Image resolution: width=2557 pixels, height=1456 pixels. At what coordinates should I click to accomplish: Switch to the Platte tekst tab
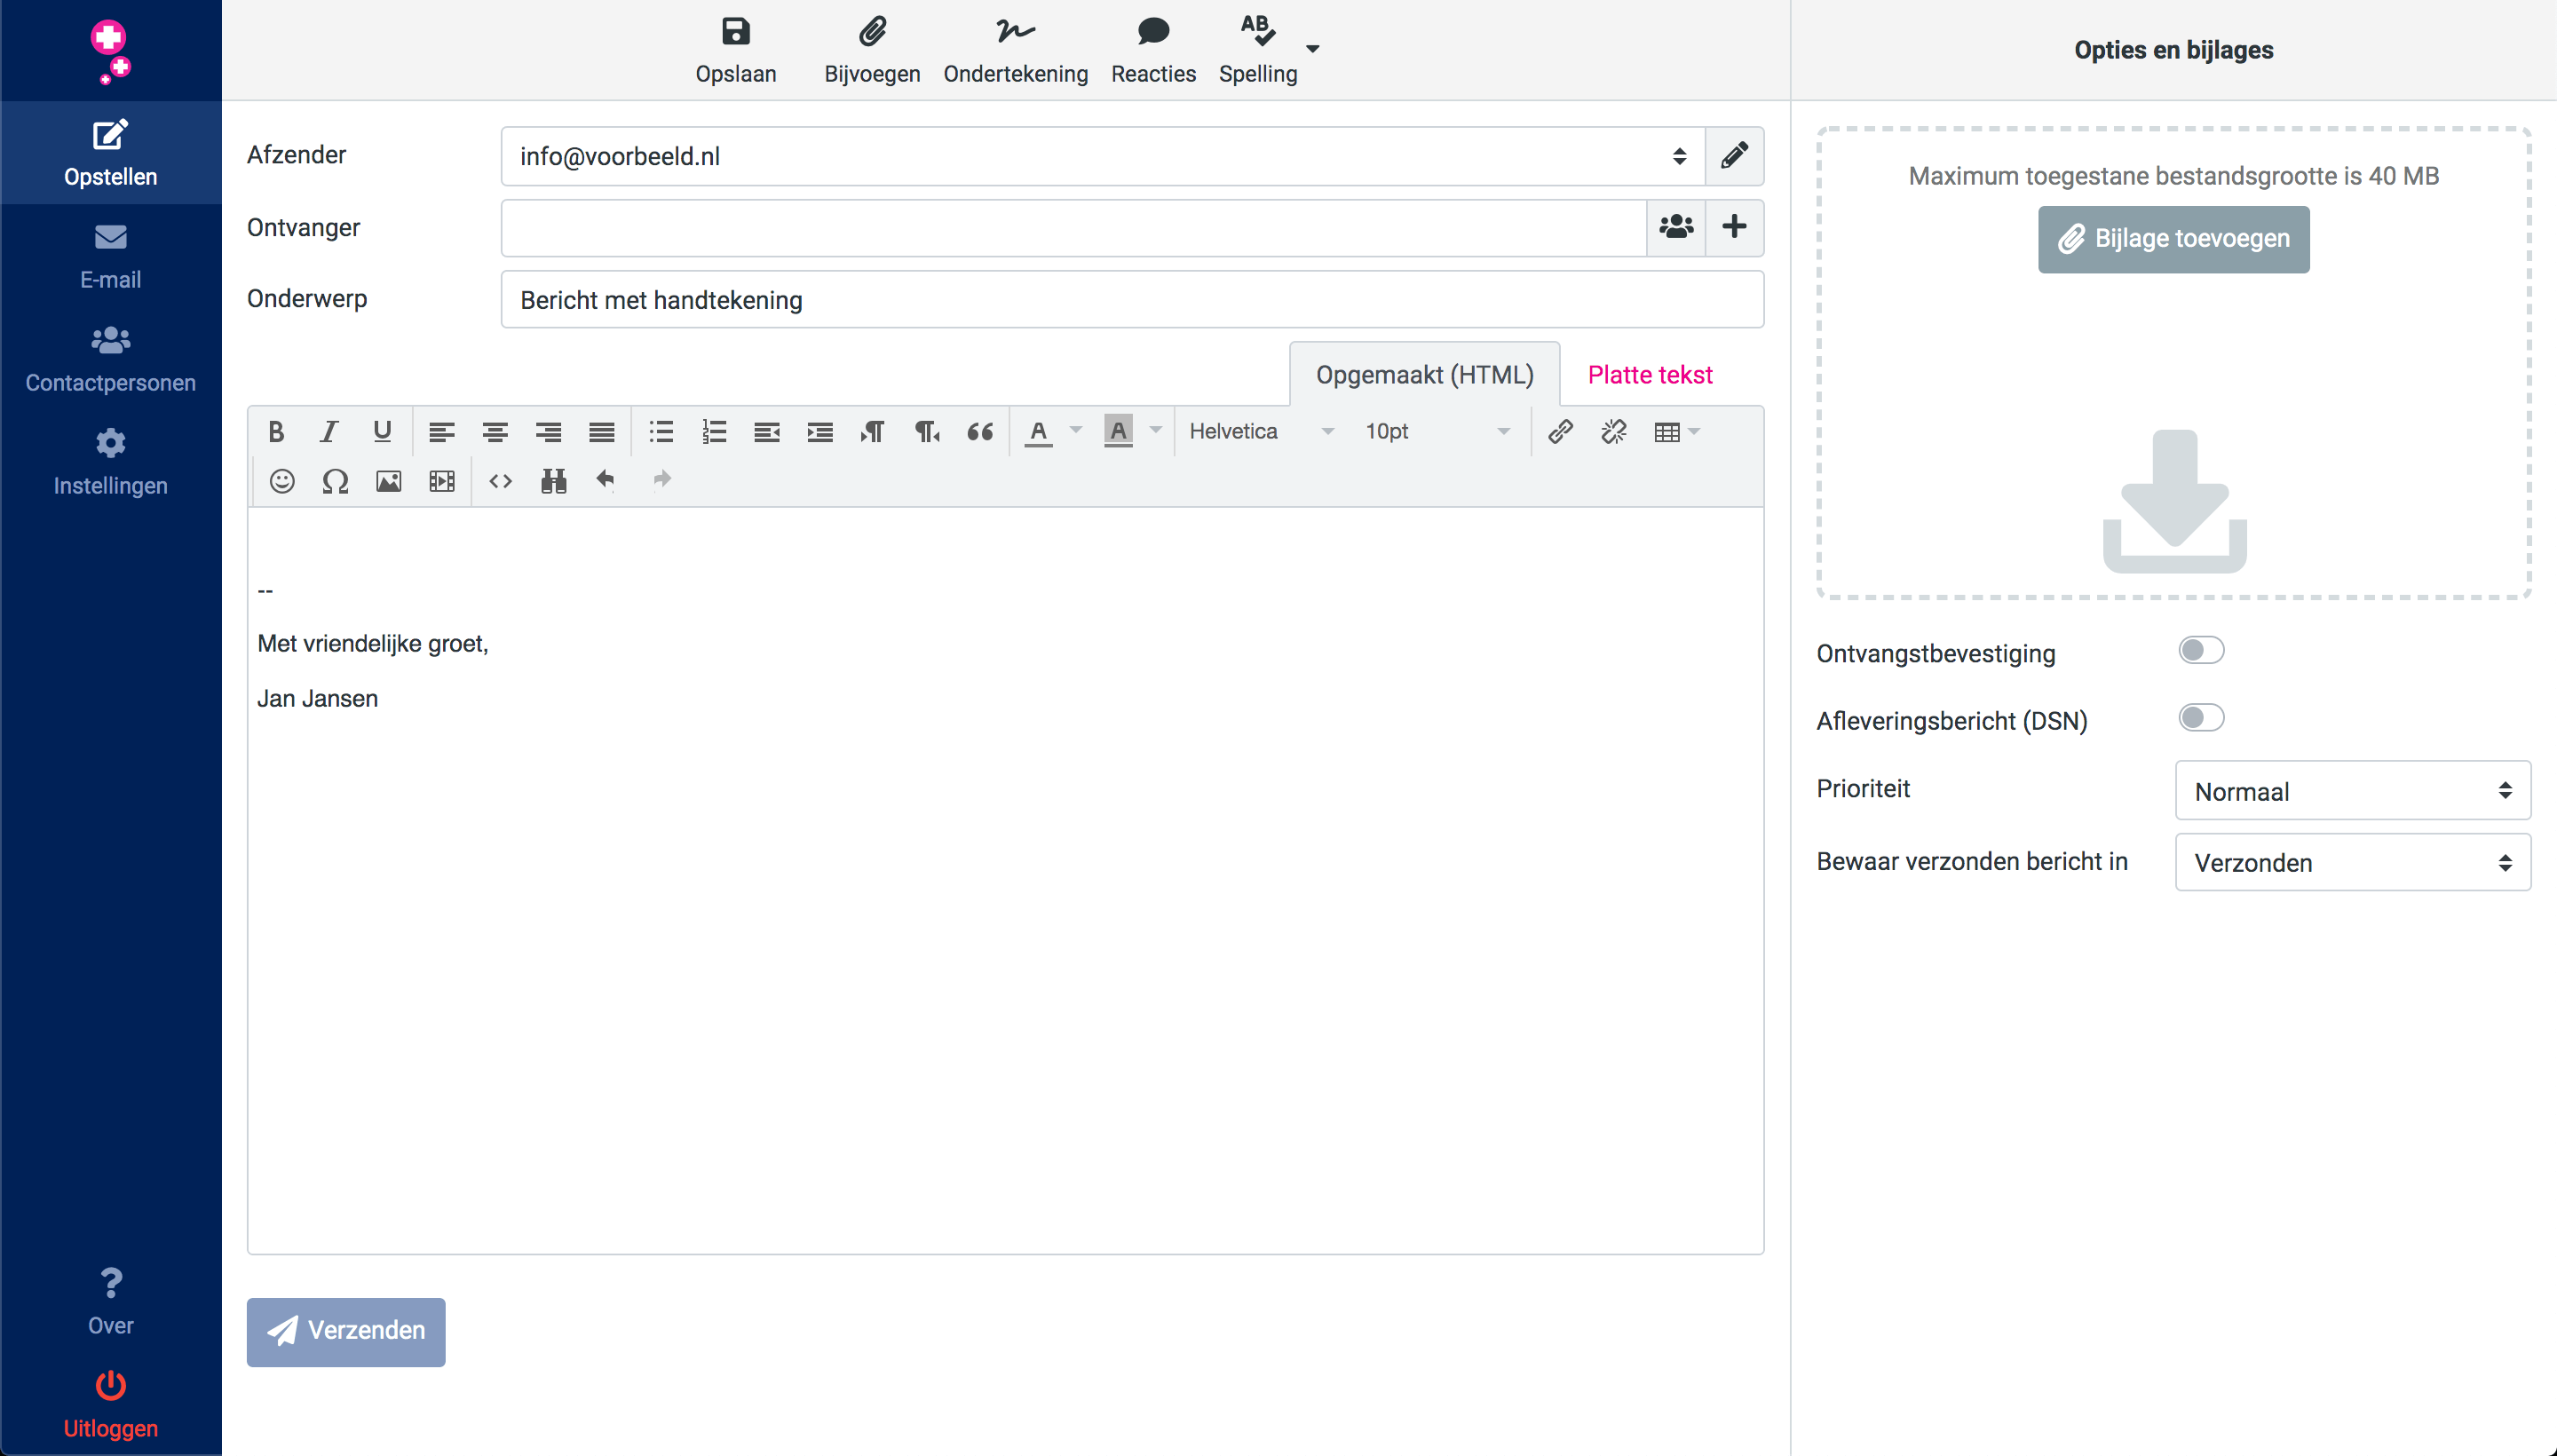pos(1649,375)
